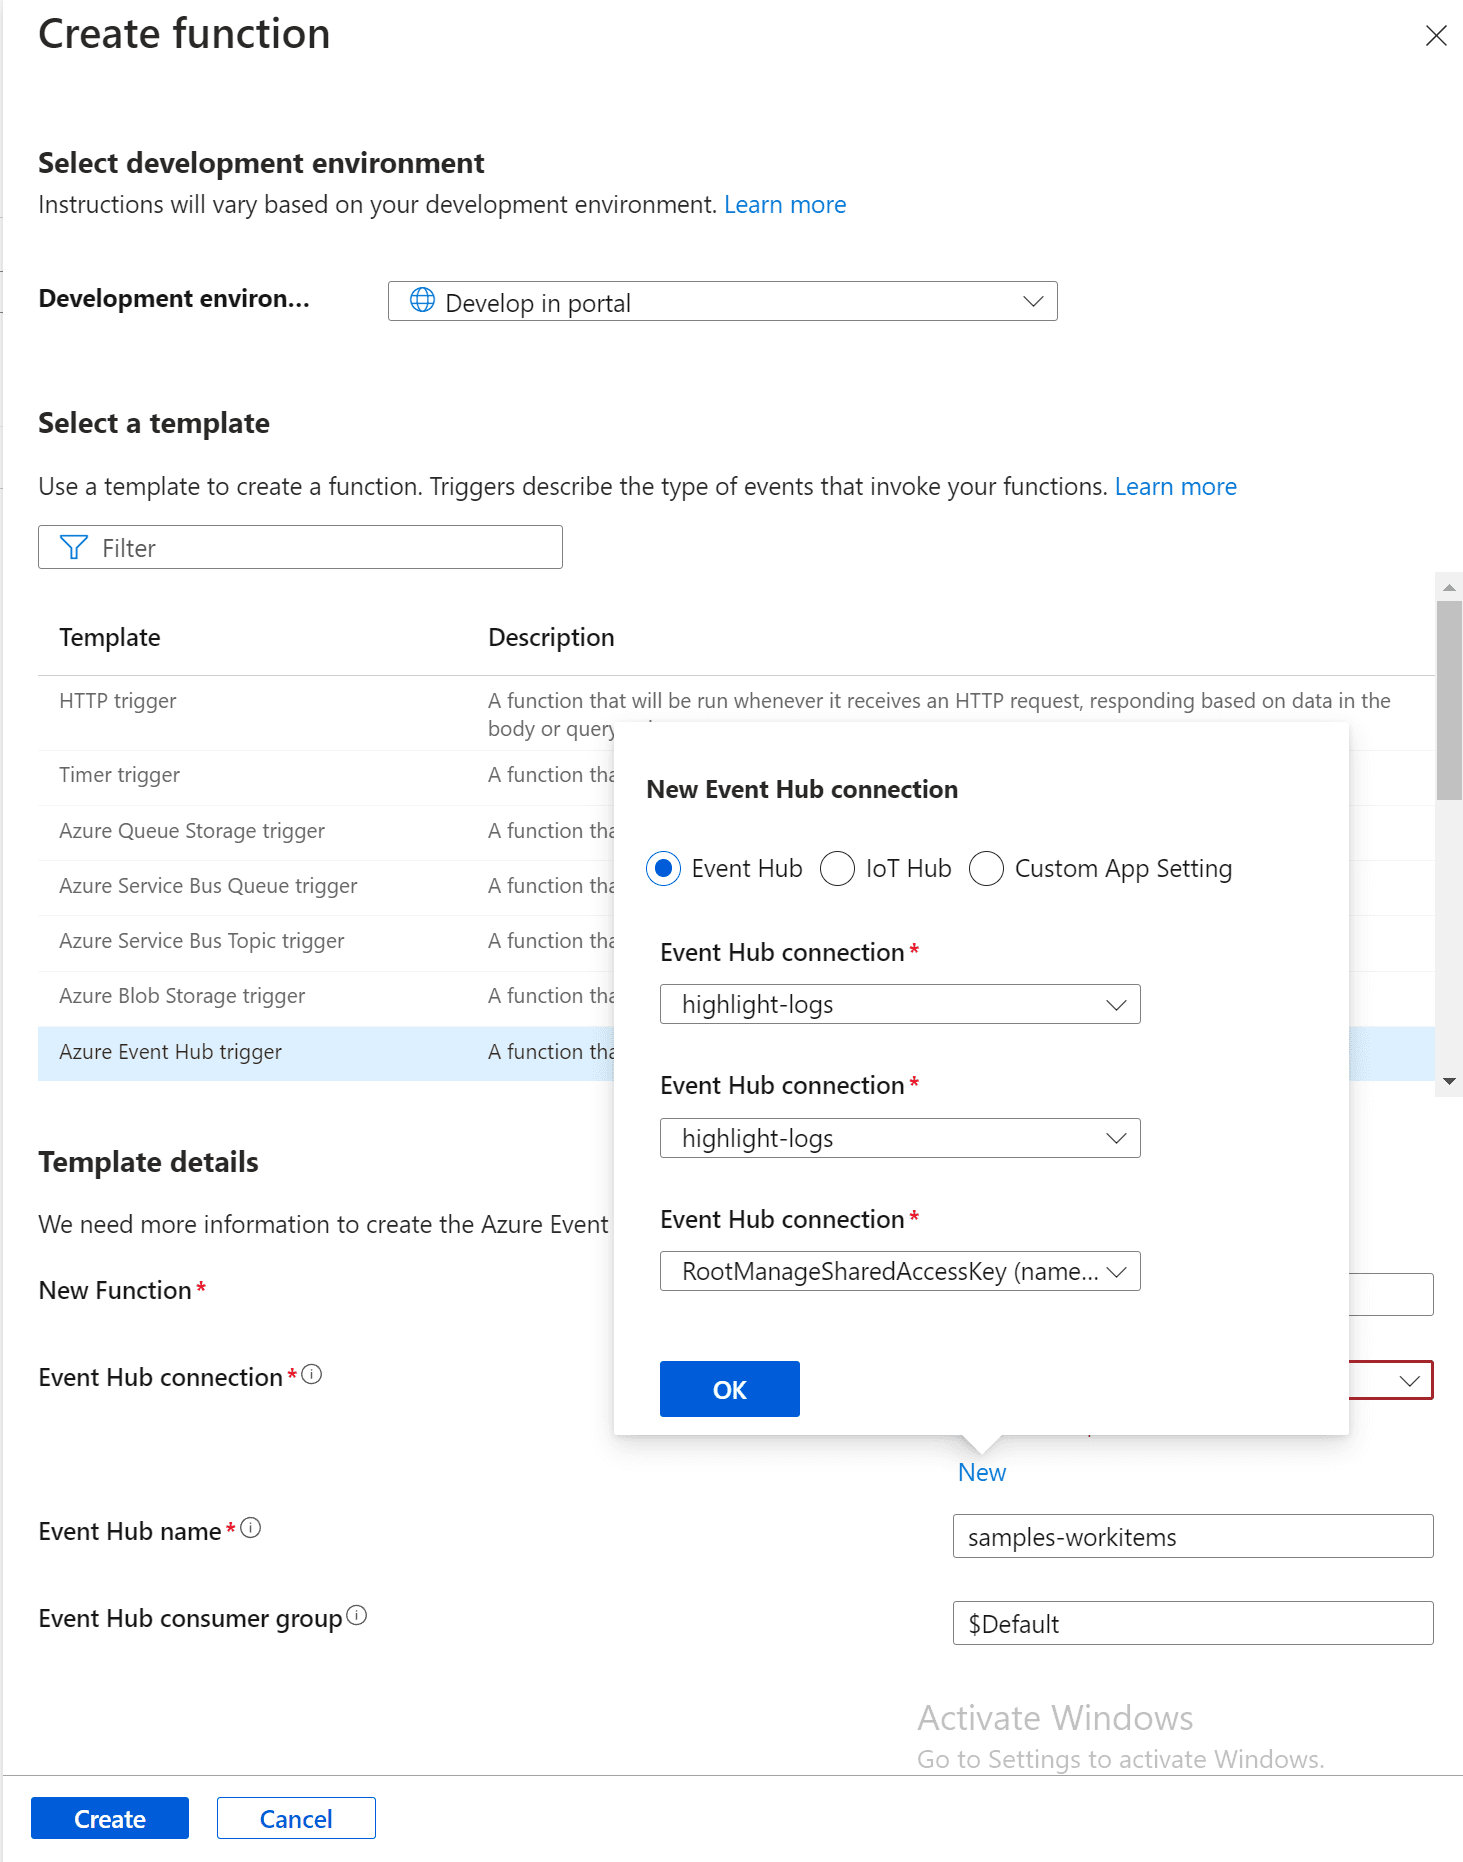The image size is (1463, 1862).
Task: Click the Cancel button
Action: (296, 1818)
